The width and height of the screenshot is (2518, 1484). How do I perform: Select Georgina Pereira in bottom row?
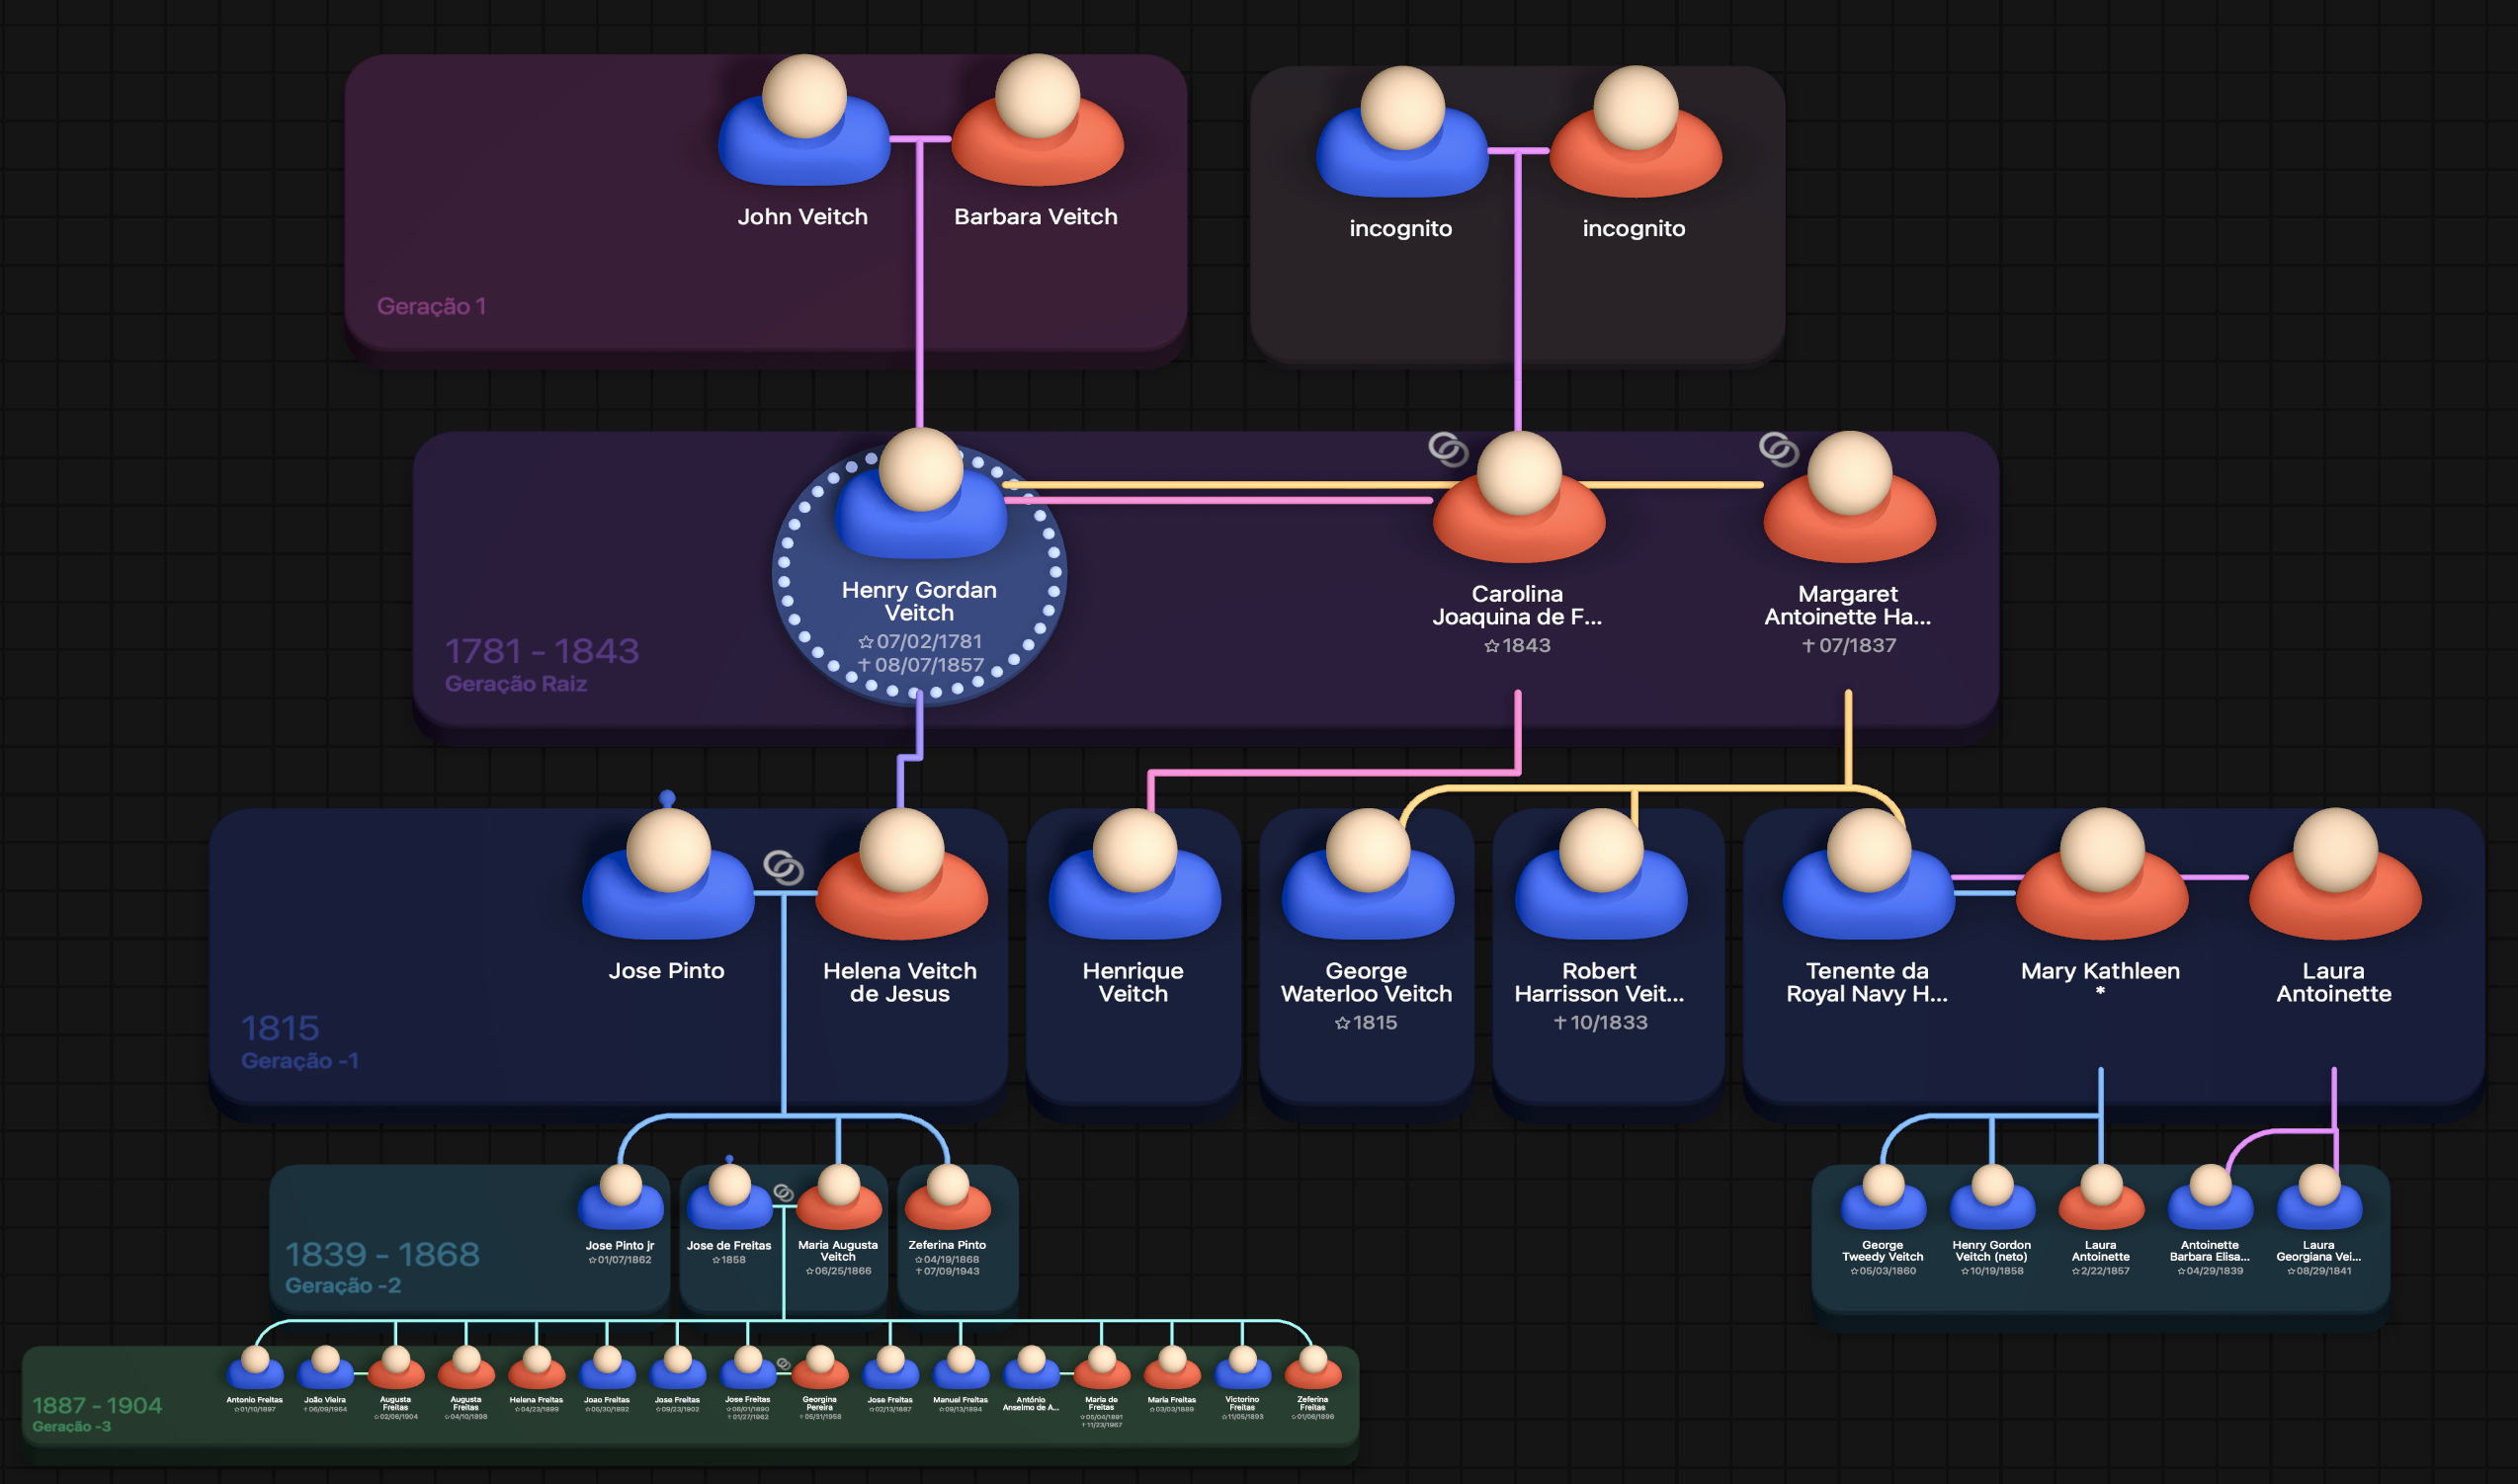819,1382
